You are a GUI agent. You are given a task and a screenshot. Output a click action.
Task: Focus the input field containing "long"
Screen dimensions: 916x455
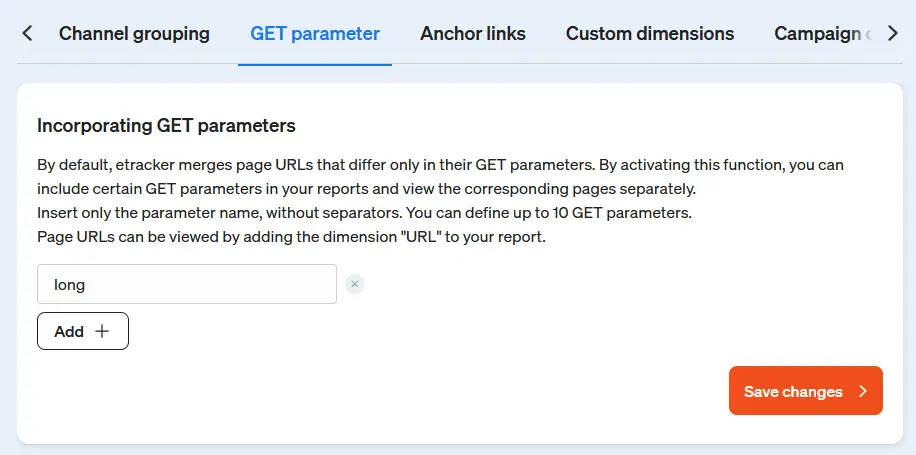pos(186,284)
